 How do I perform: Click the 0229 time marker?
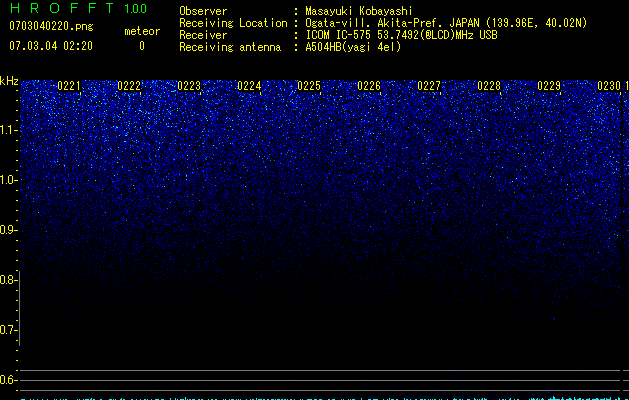tap(549, 86)
